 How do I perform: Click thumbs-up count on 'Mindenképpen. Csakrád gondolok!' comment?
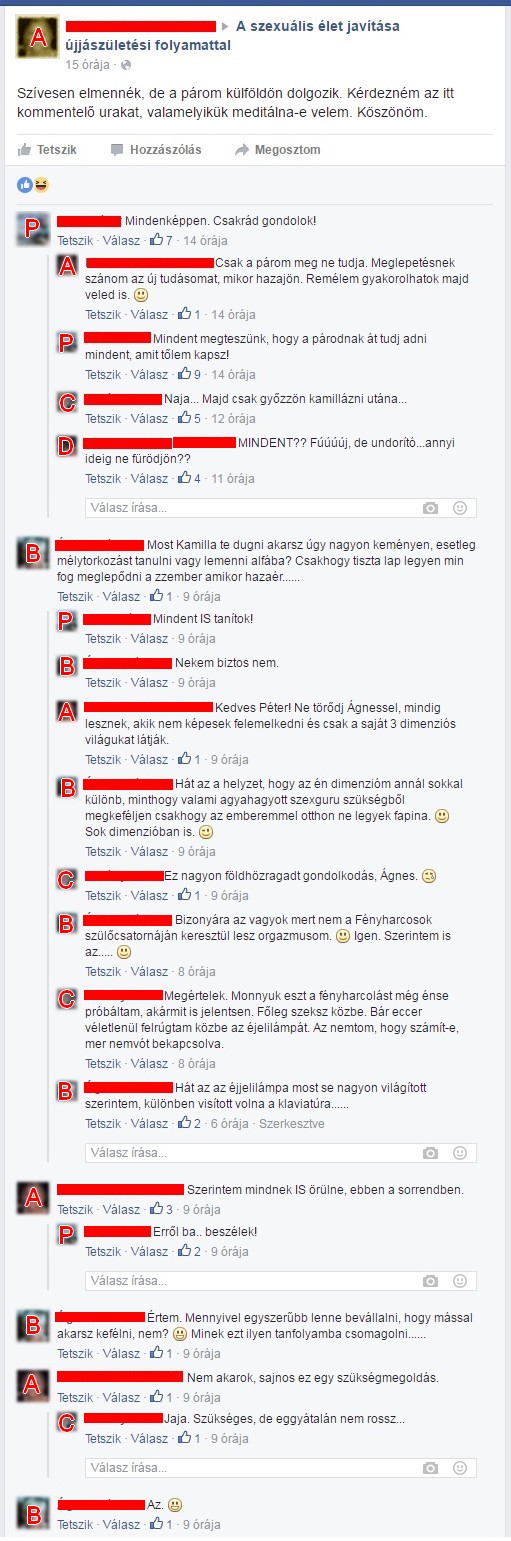[x=161, y=241]
